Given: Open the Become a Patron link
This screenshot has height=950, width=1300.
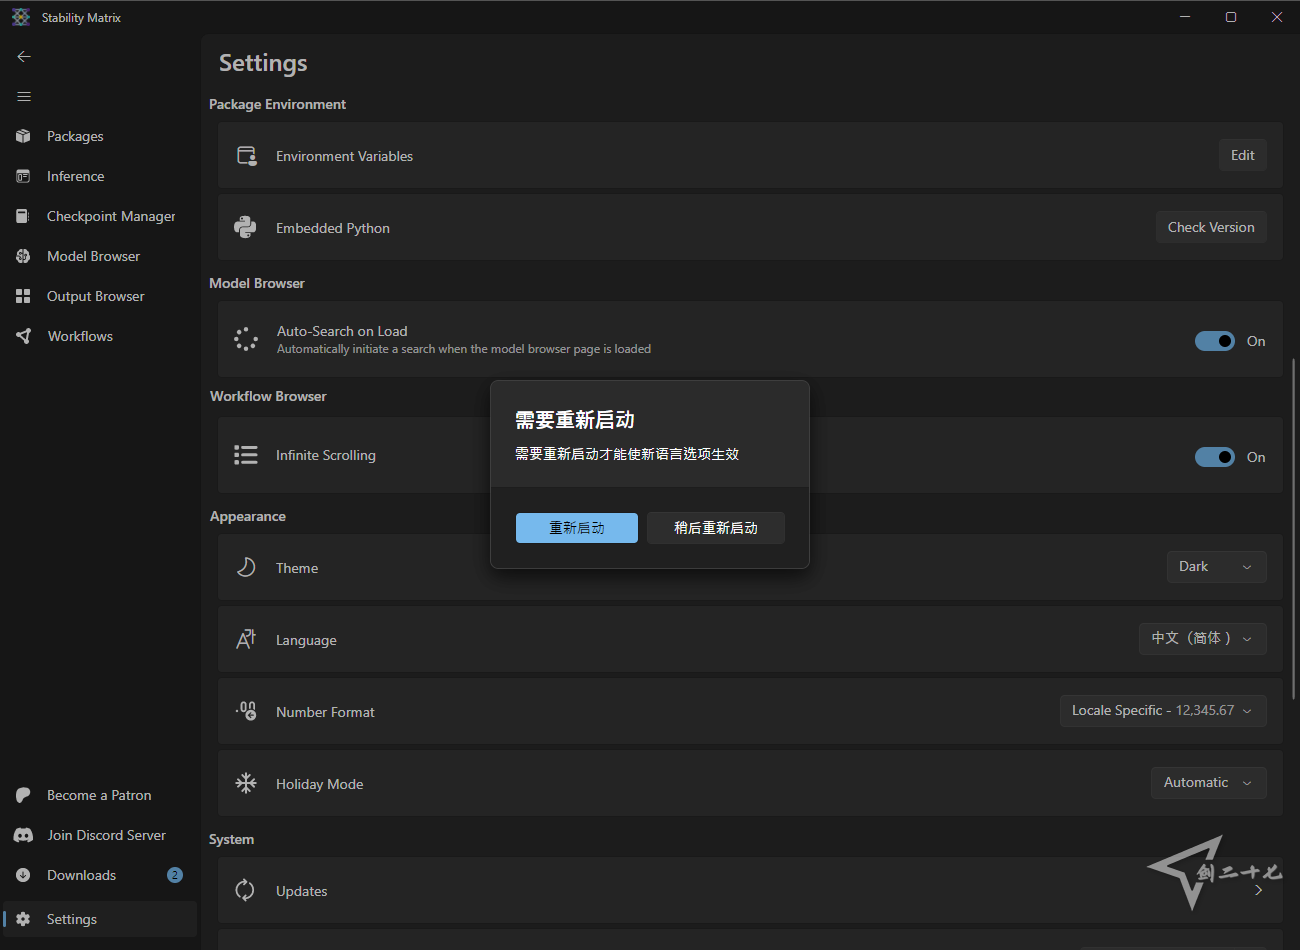Looking at the screenshot, I should click(98, 795).
